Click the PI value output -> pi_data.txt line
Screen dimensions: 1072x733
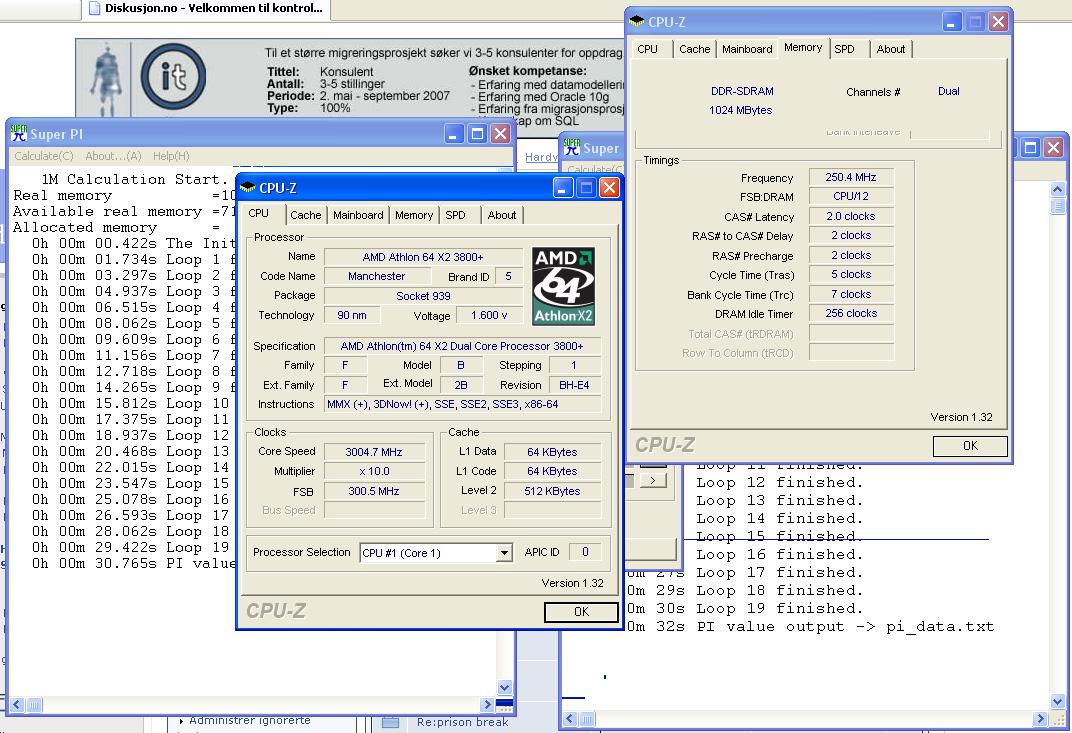(x=811, y=627)
